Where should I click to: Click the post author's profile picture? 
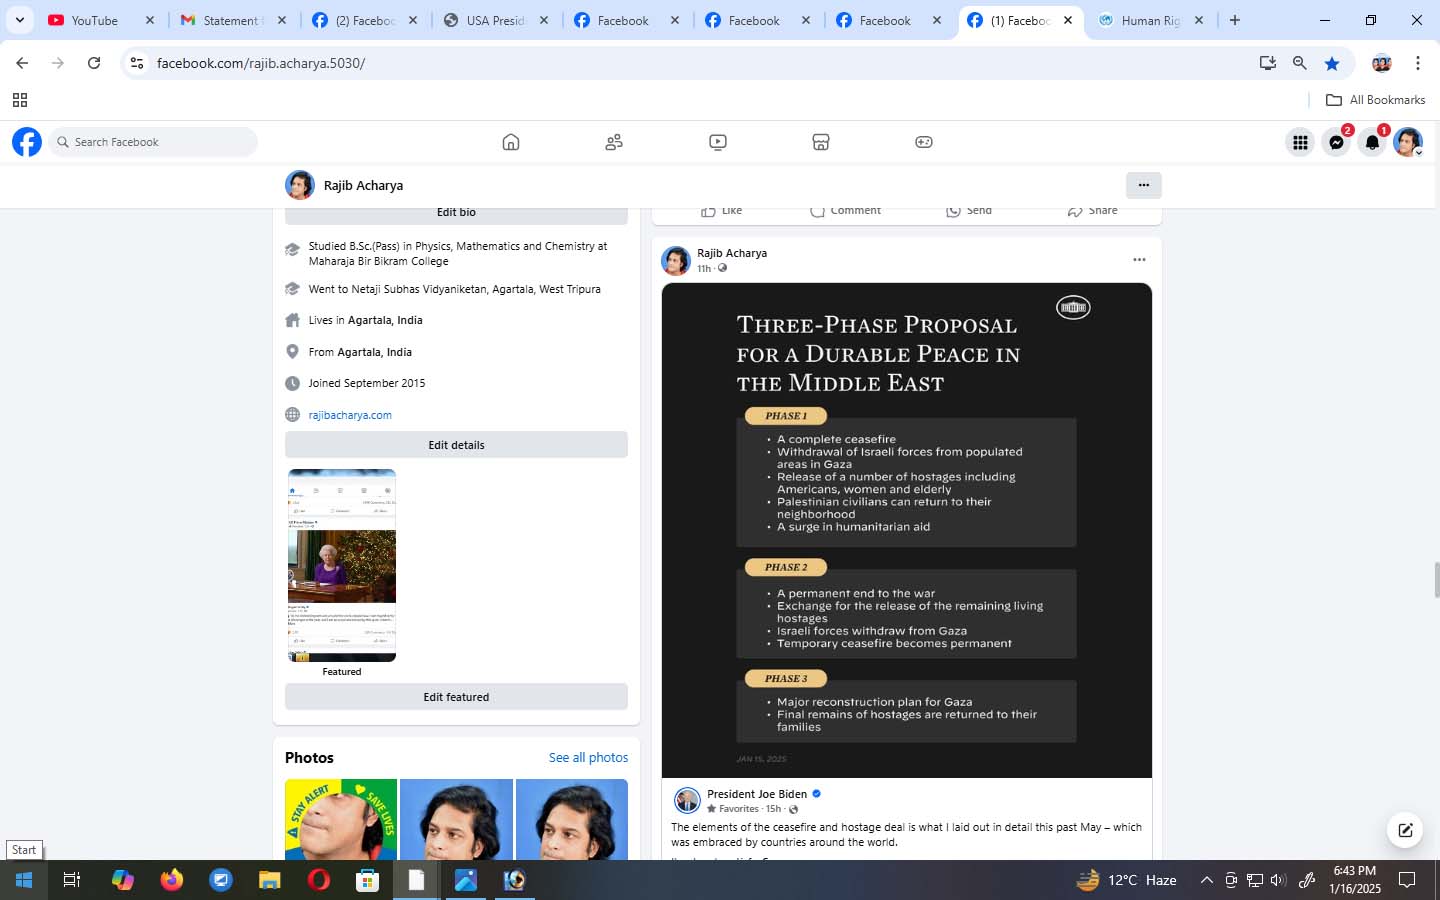tap(676, 260)
